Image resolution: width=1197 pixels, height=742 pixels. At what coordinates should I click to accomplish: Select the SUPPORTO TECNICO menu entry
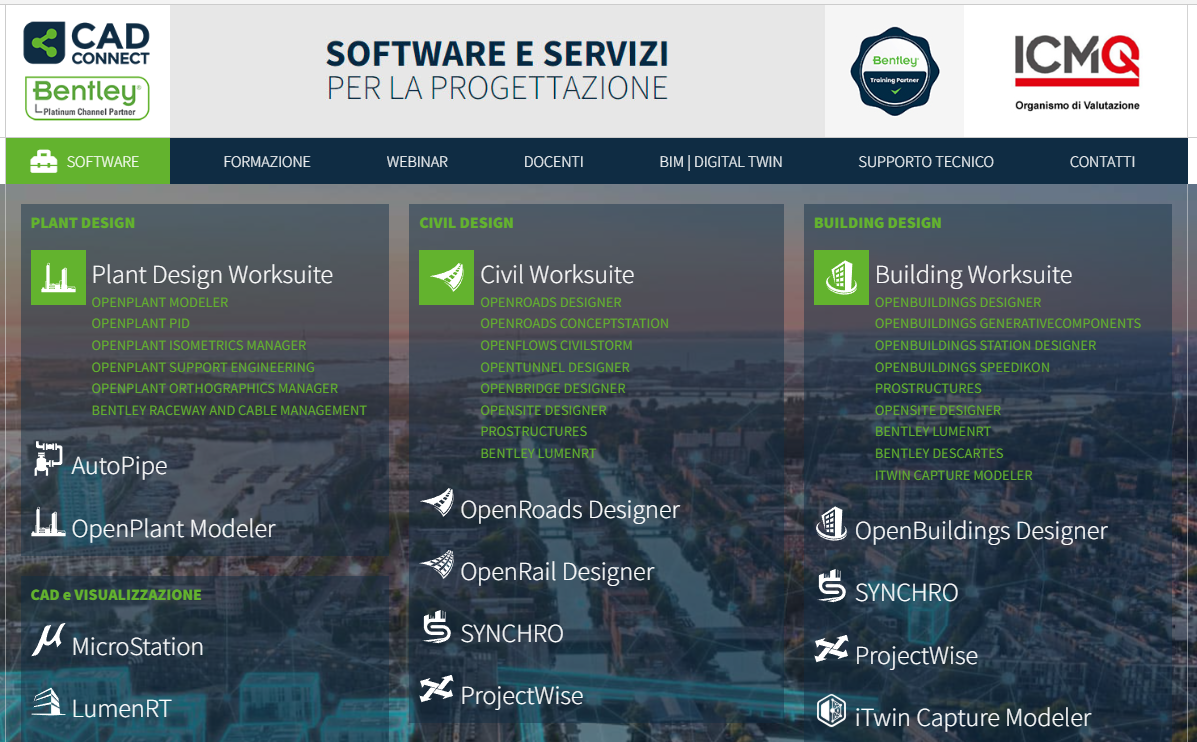click(x=925, y=161)
